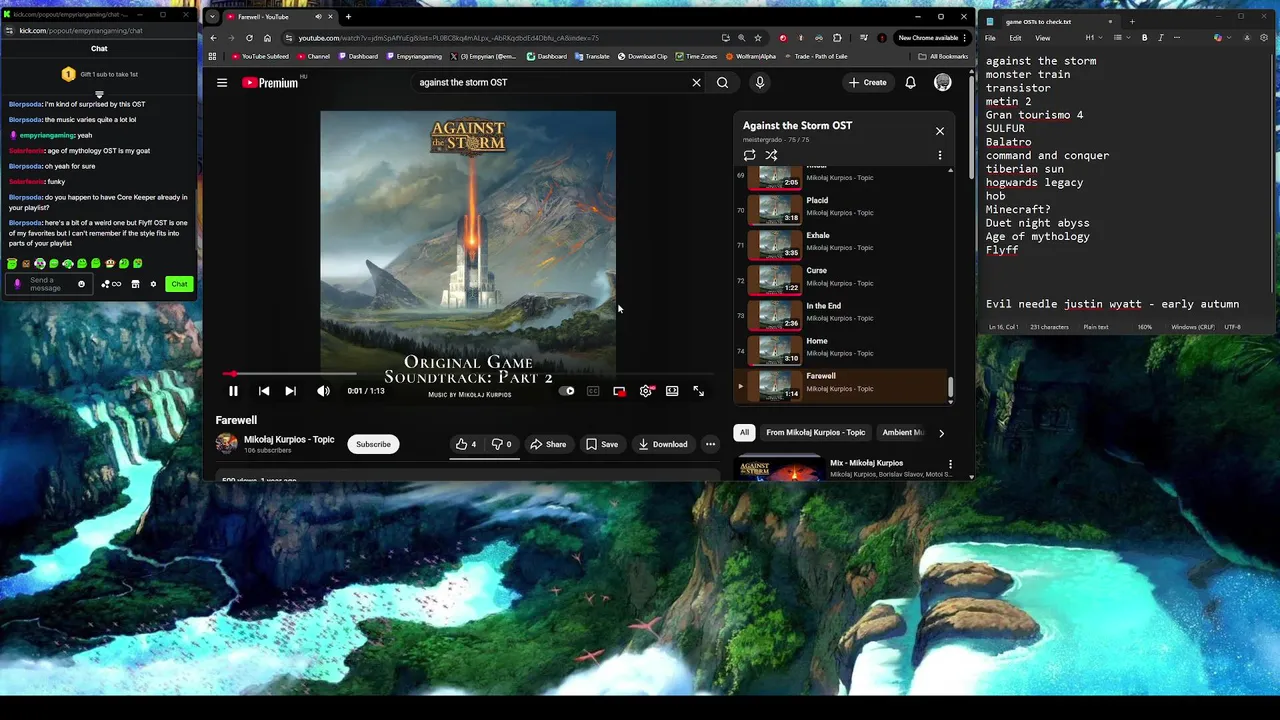Toggle playlist shuffle
The width and height of the screenshot is (1280, 720).
(x=771, y=155)
